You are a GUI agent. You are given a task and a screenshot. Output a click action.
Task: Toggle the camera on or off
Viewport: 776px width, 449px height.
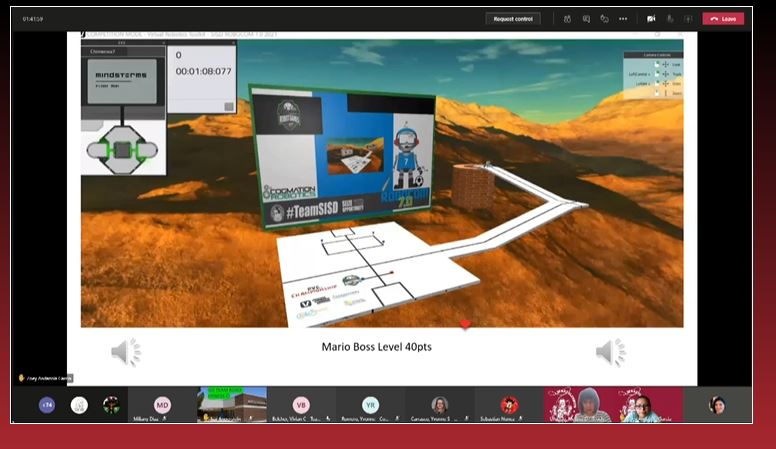click(x=651, y=19)
